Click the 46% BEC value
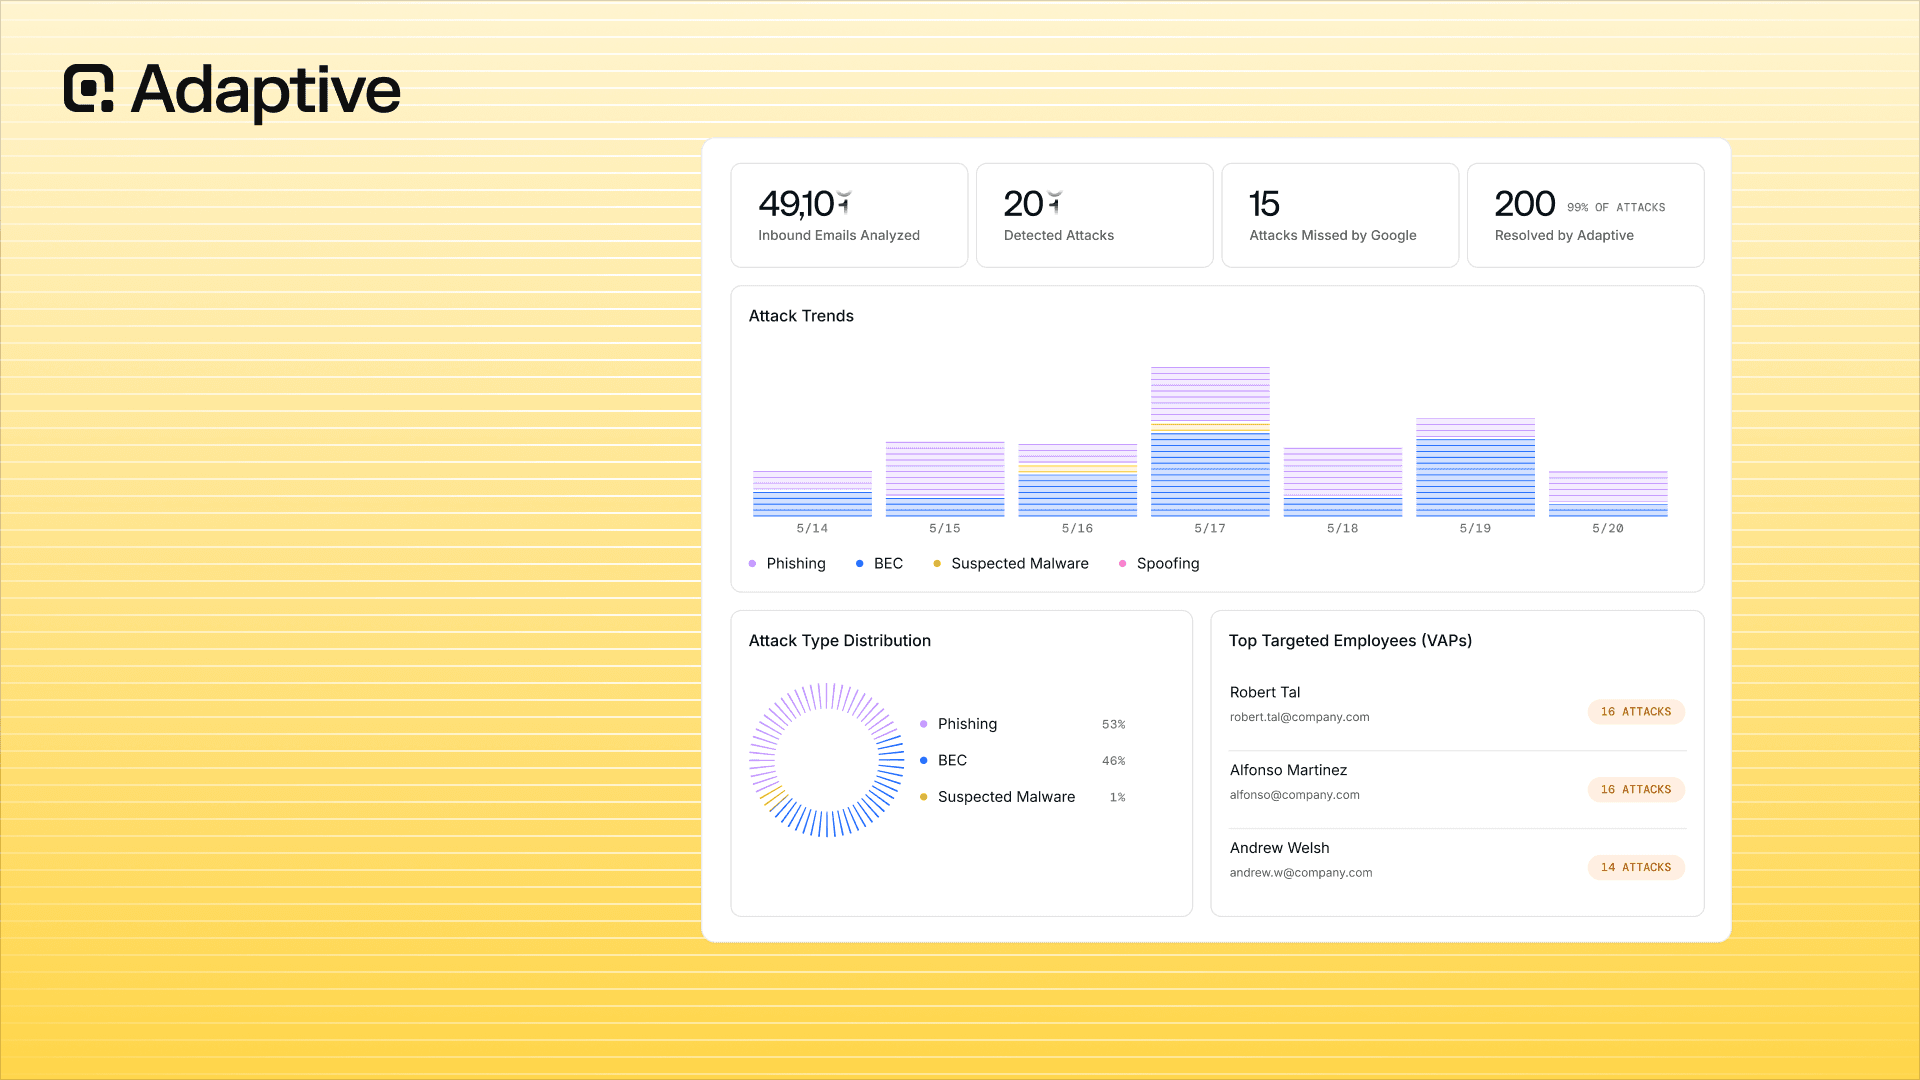Viewport: 1920px width, 1080px height. [1113, 761]
